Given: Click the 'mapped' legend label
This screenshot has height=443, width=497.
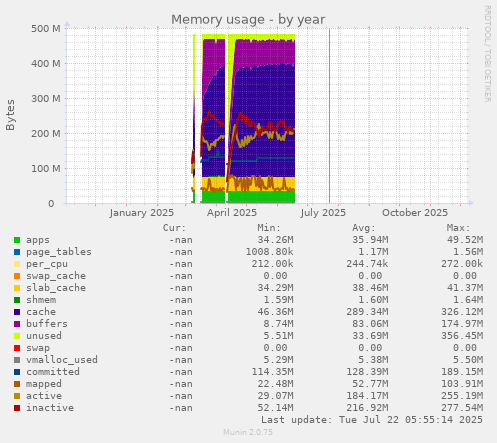Looking at the screenshot, I should click(x=44, y=384).
